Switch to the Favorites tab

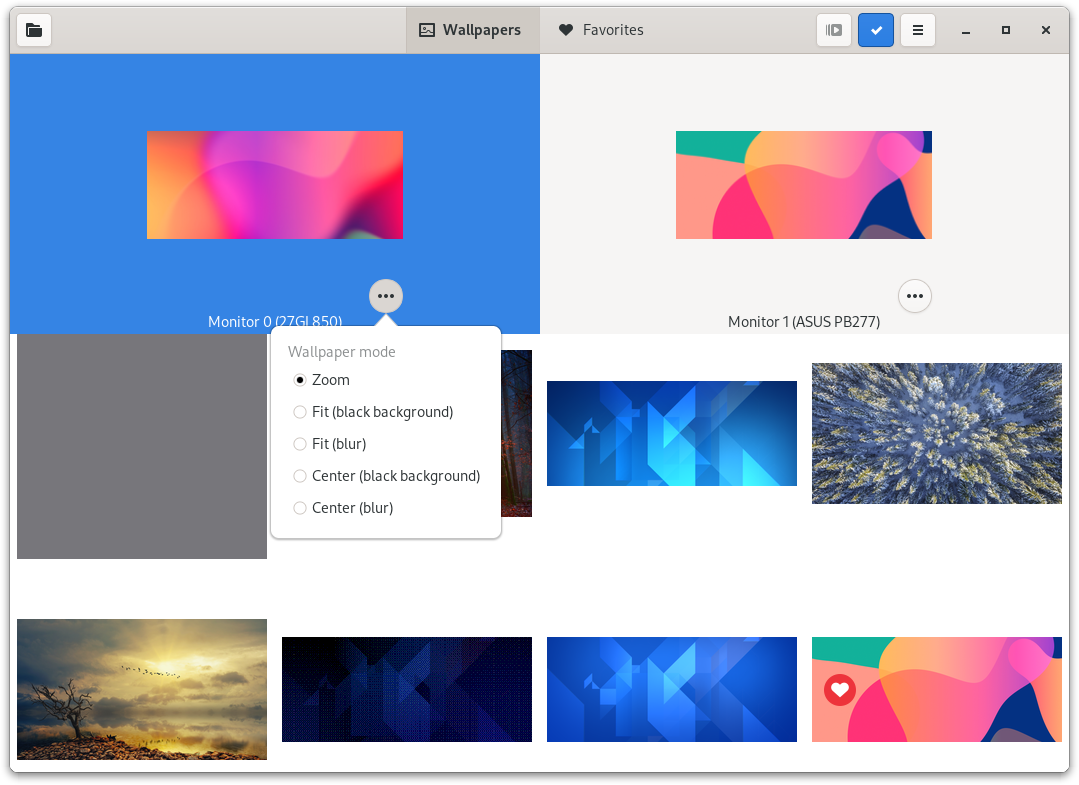601,30
